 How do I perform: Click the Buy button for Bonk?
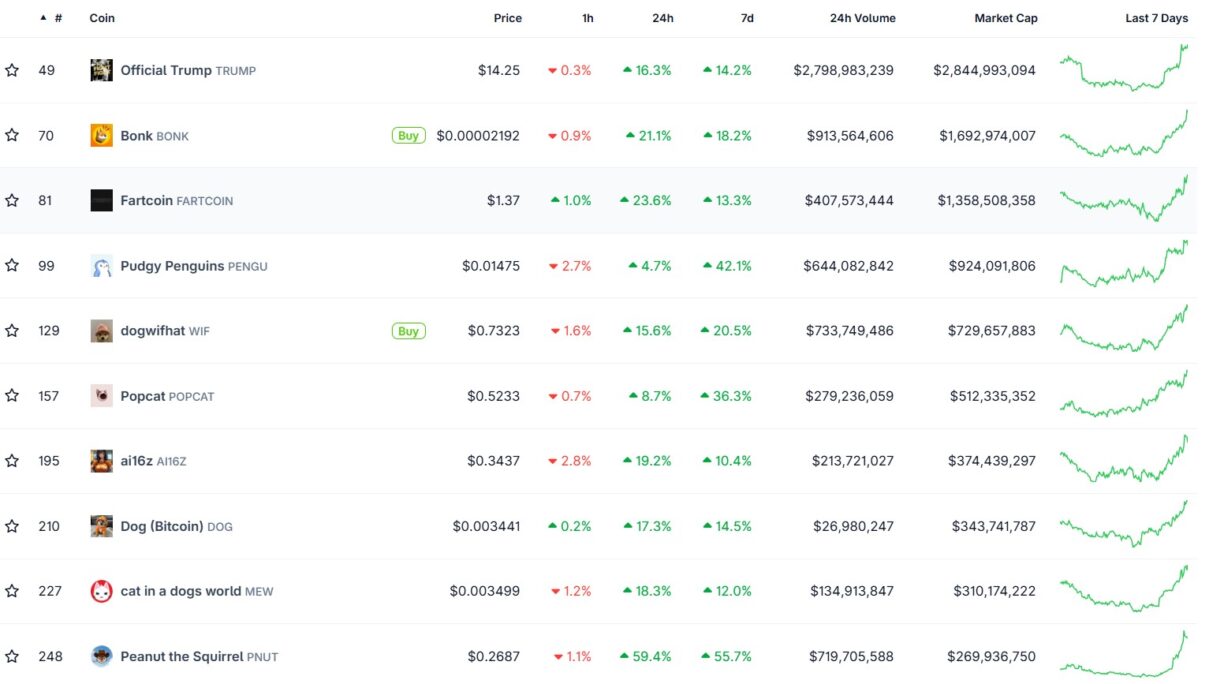tap(408, 135)
